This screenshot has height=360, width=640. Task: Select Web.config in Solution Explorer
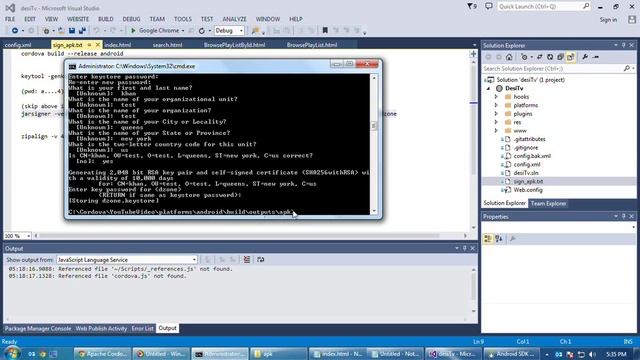[528, 190]
